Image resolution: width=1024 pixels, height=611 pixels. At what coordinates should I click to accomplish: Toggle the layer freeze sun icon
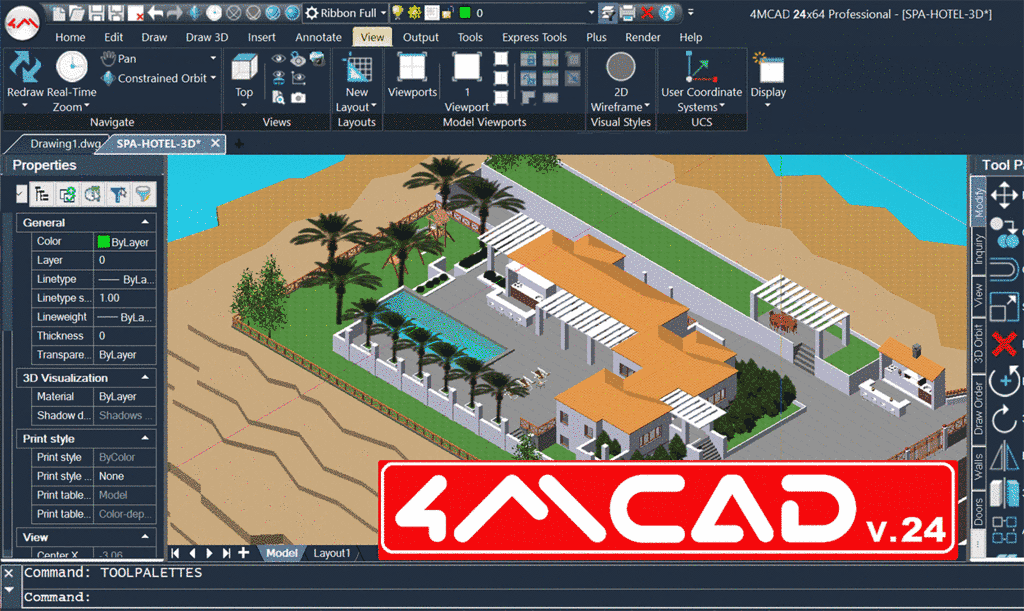point(414,12)
